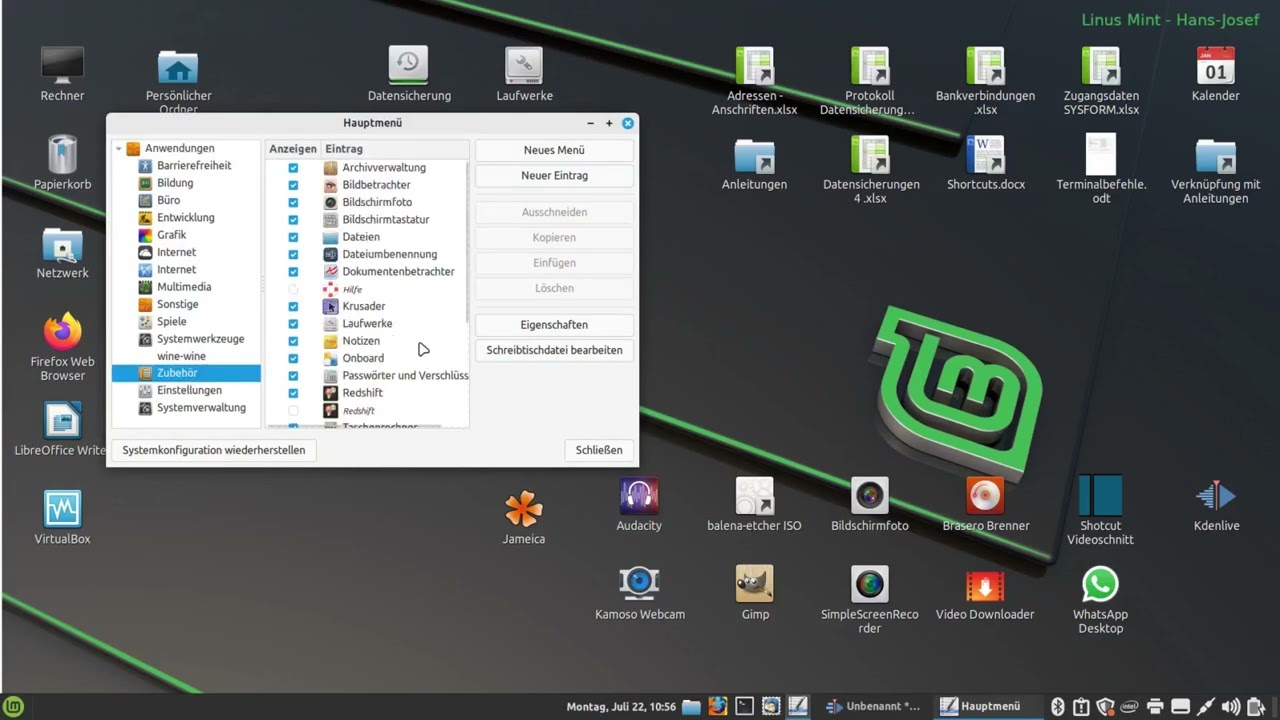Select the Kalender desktop icon

point(1215,74)
